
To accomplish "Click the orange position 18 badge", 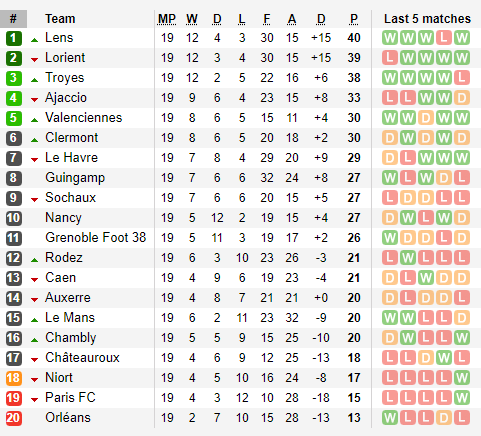I will pos(14,378).
